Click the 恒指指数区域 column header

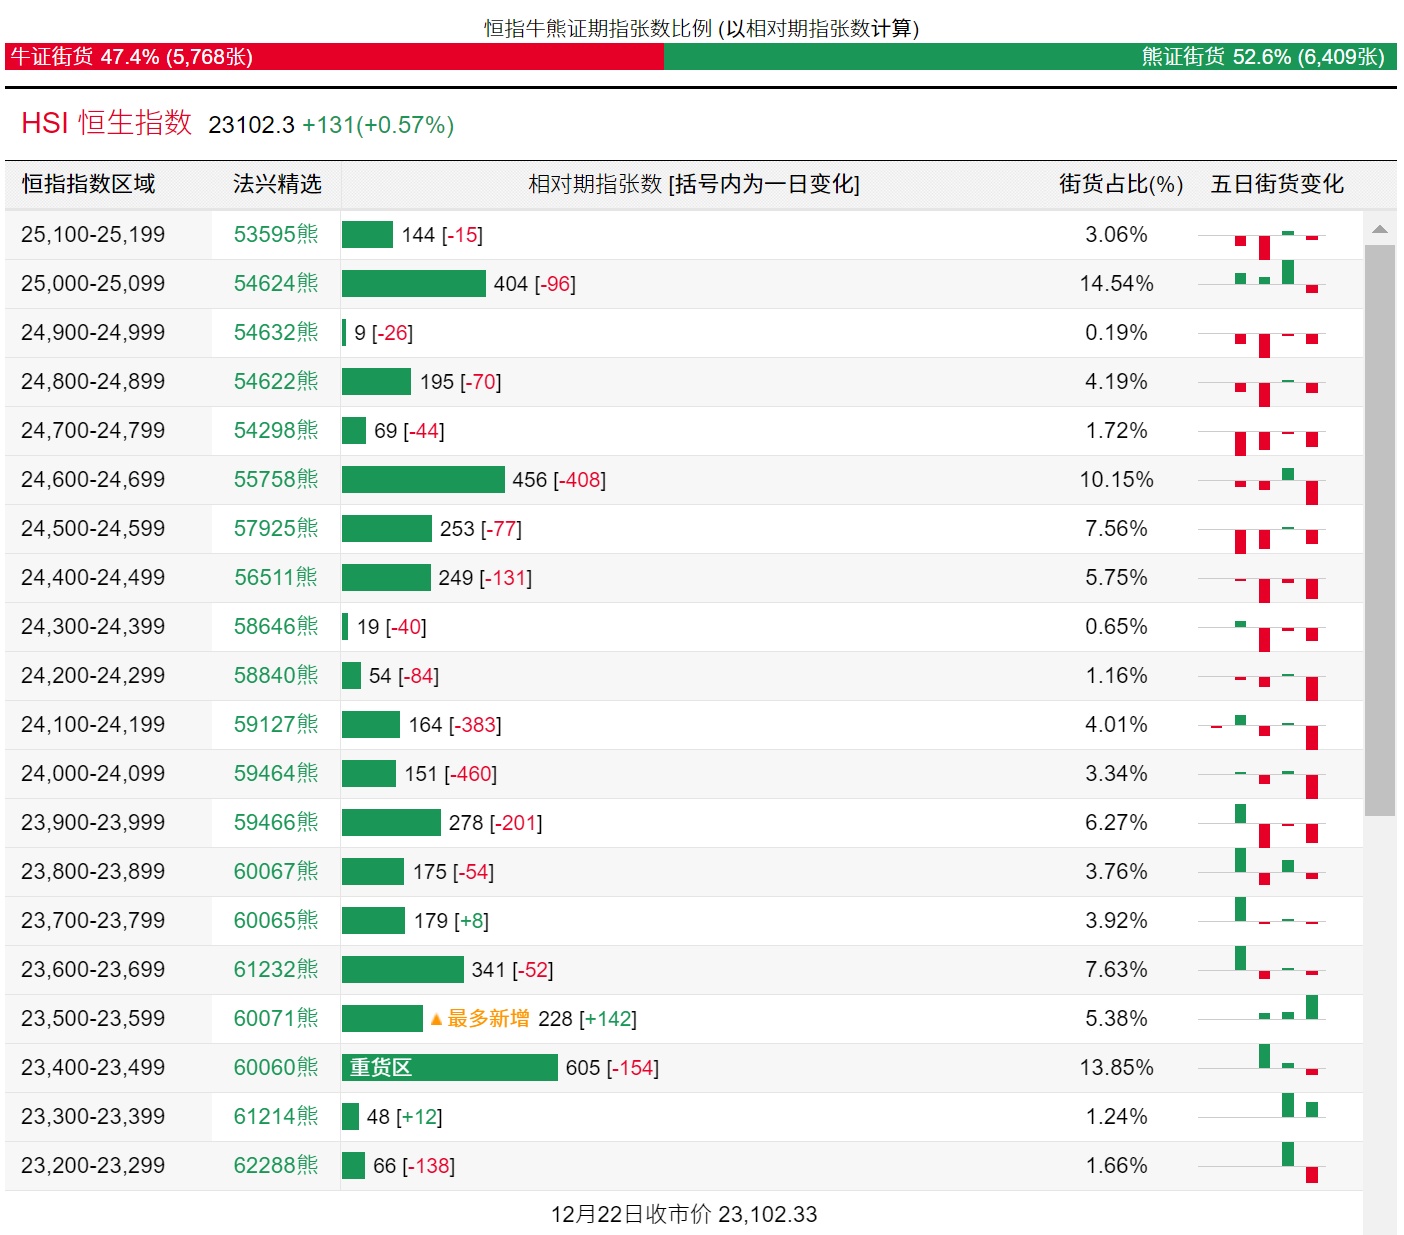point(89,184)
